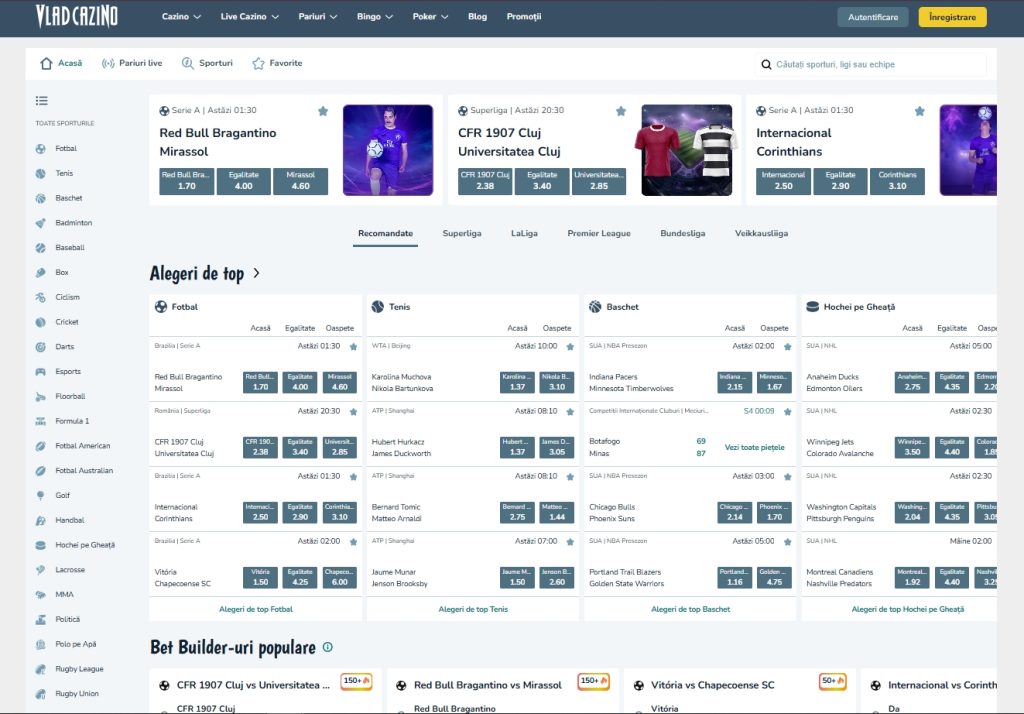Open the Pariuri live section

click(132, 63)
